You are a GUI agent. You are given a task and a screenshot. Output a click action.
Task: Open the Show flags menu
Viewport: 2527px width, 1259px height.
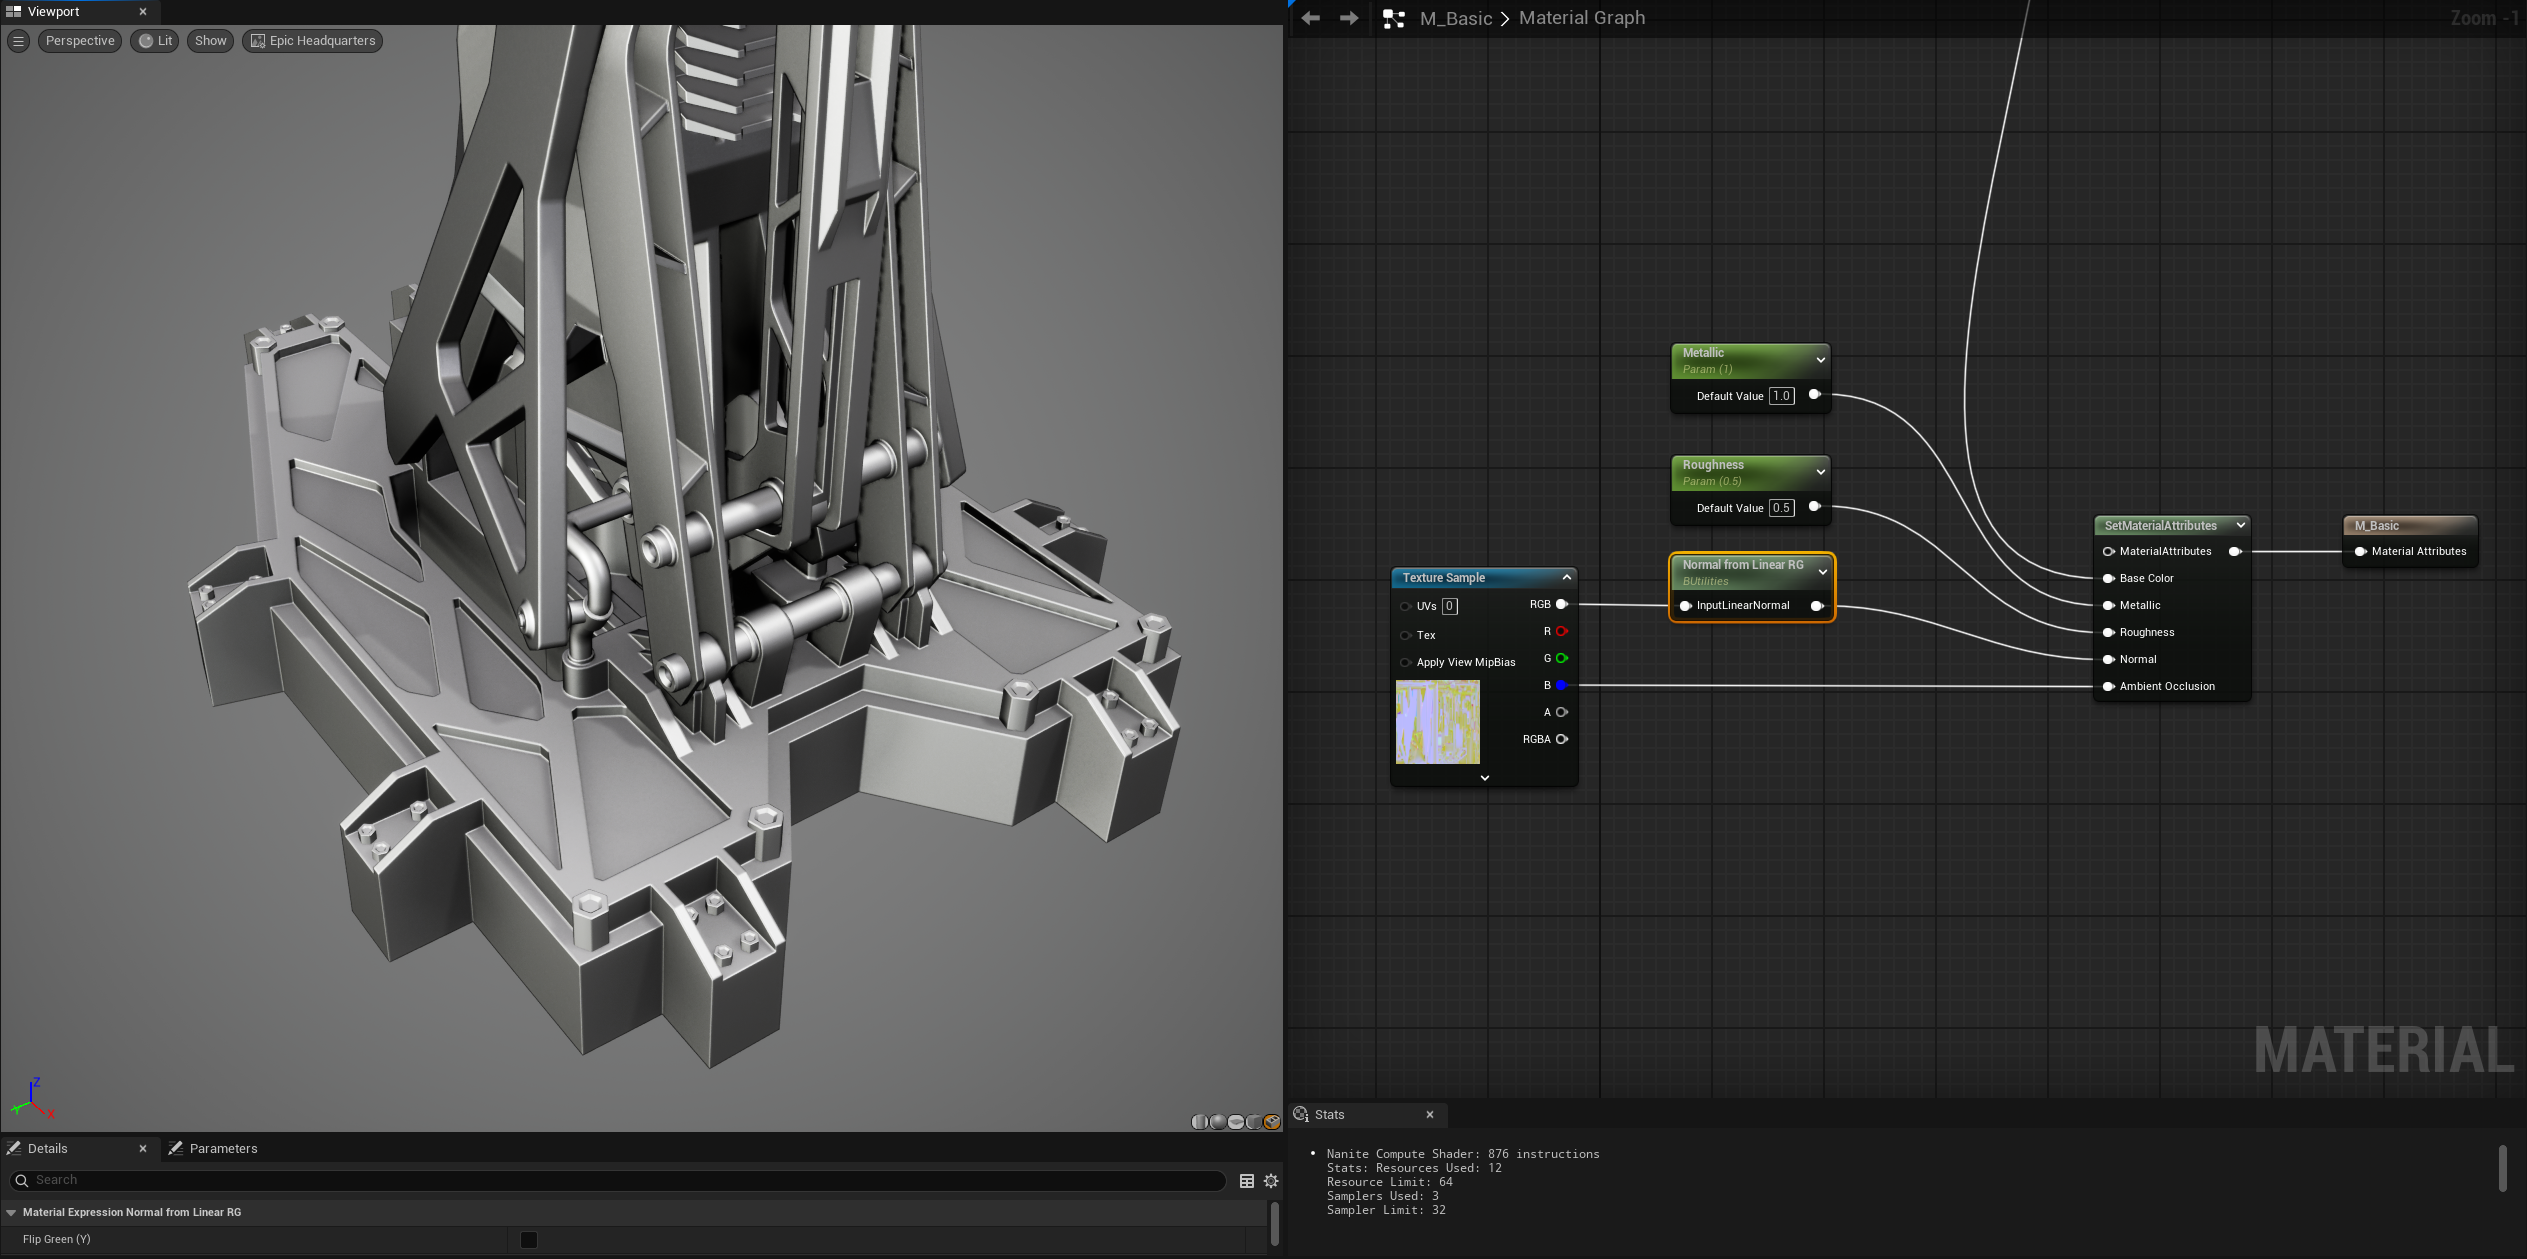pos(210,41)
